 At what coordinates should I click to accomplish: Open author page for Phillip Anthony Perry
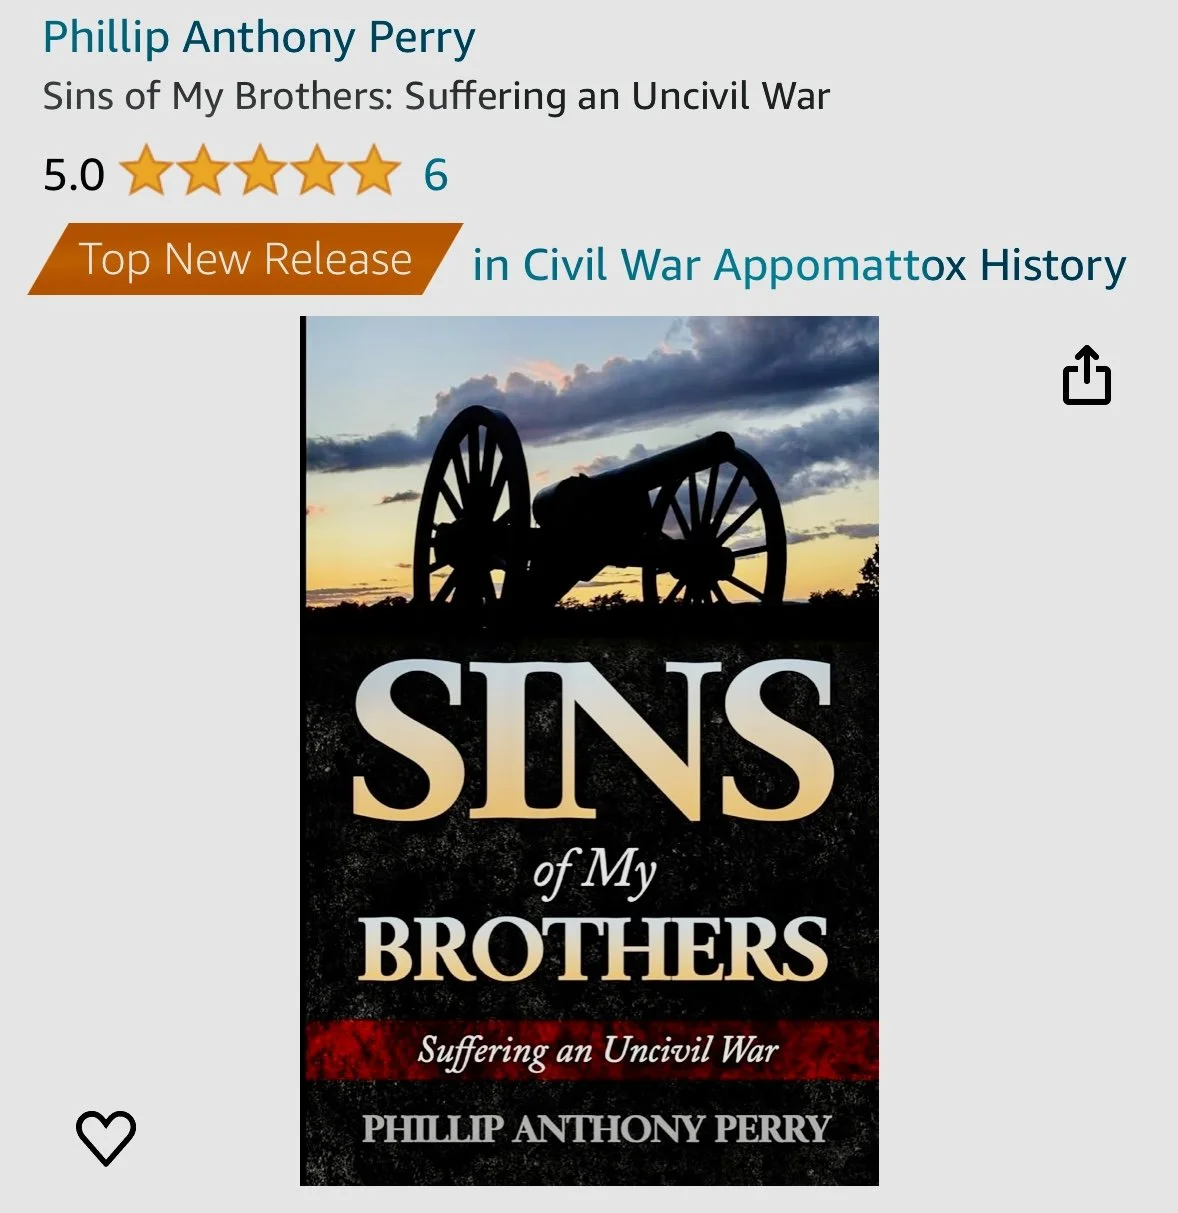259,38
